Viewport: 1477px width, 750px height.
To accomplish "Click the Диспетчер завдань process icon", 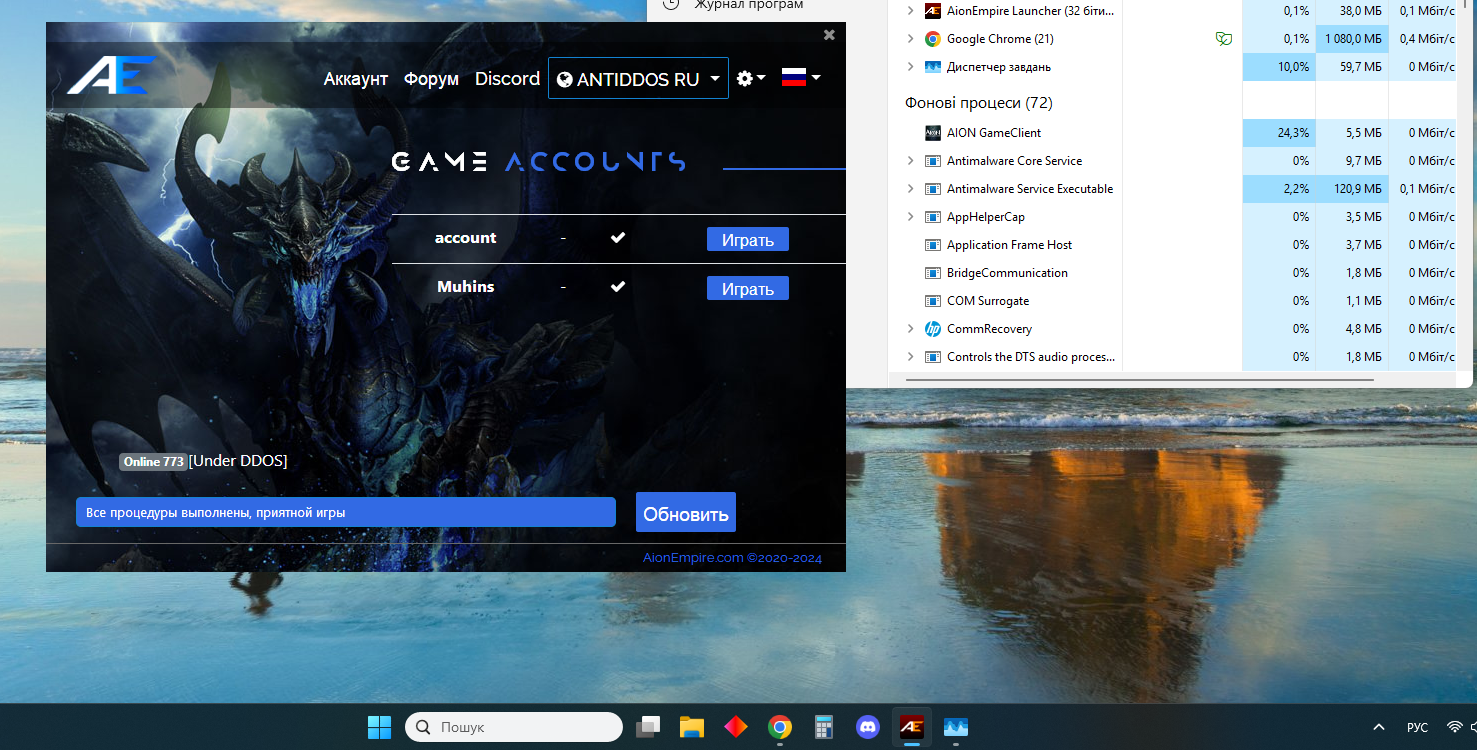I will click(x=932, y=67).
